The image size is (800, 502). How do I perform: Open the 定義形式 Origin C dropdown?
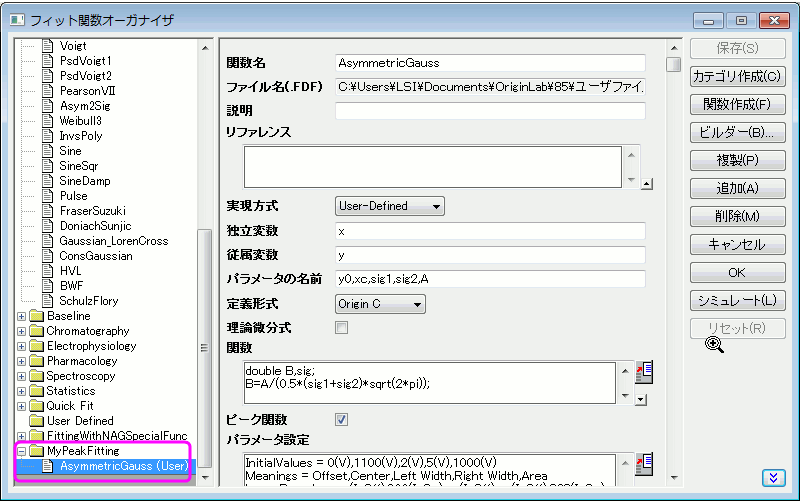[380, 304]
